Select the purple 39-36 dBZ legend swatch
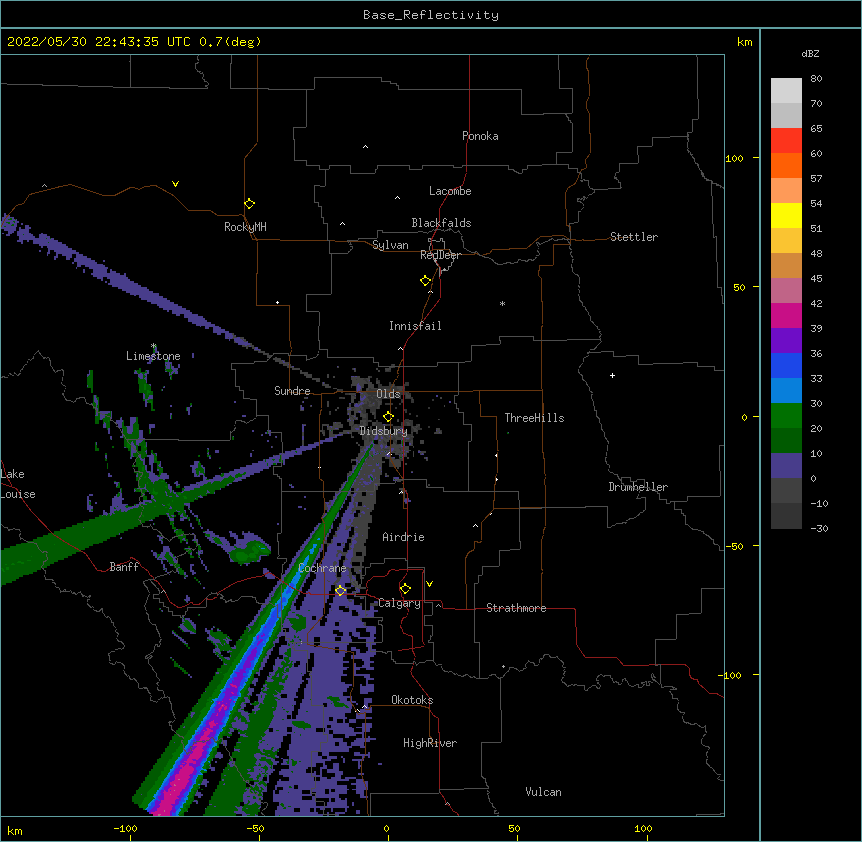862x842 pixels. [x=786, y=340]
